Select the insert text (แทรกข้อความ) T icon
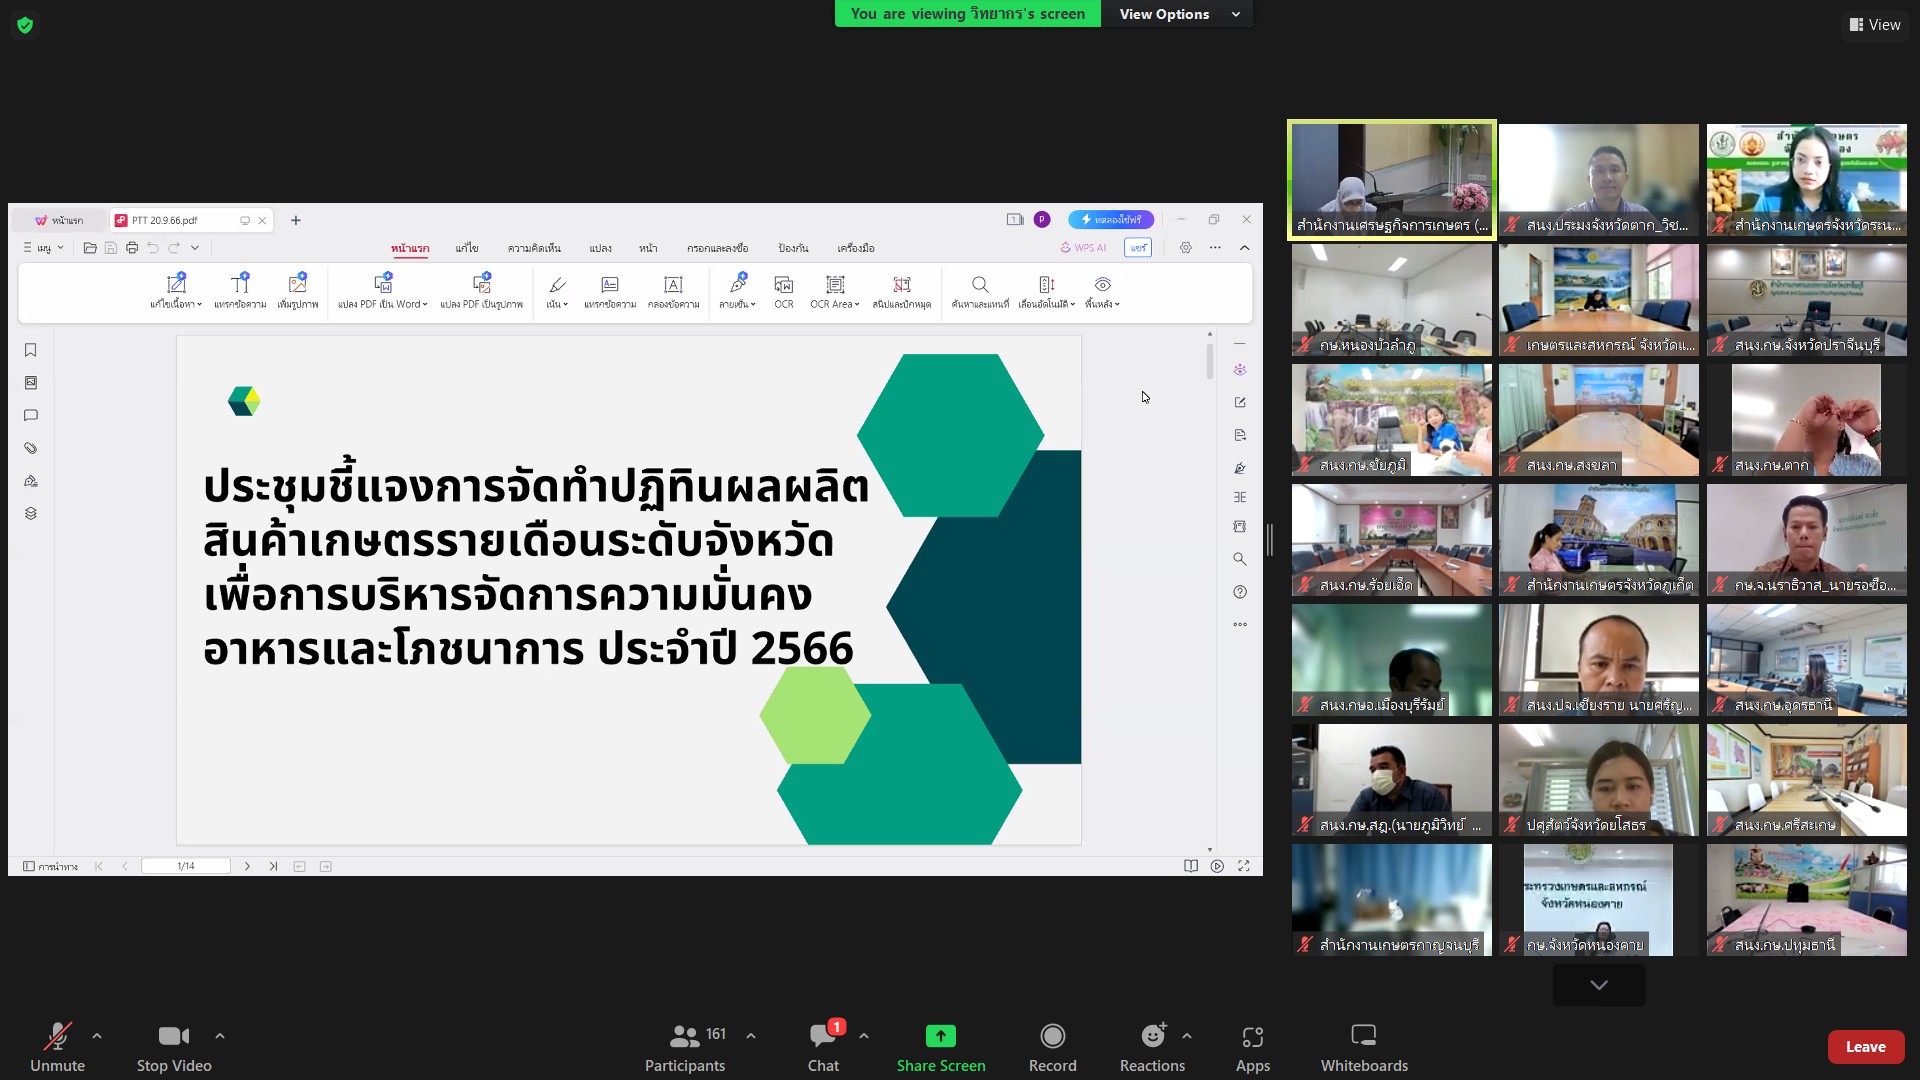This screenshot has width=1920, height=1080. click(240, 291)
